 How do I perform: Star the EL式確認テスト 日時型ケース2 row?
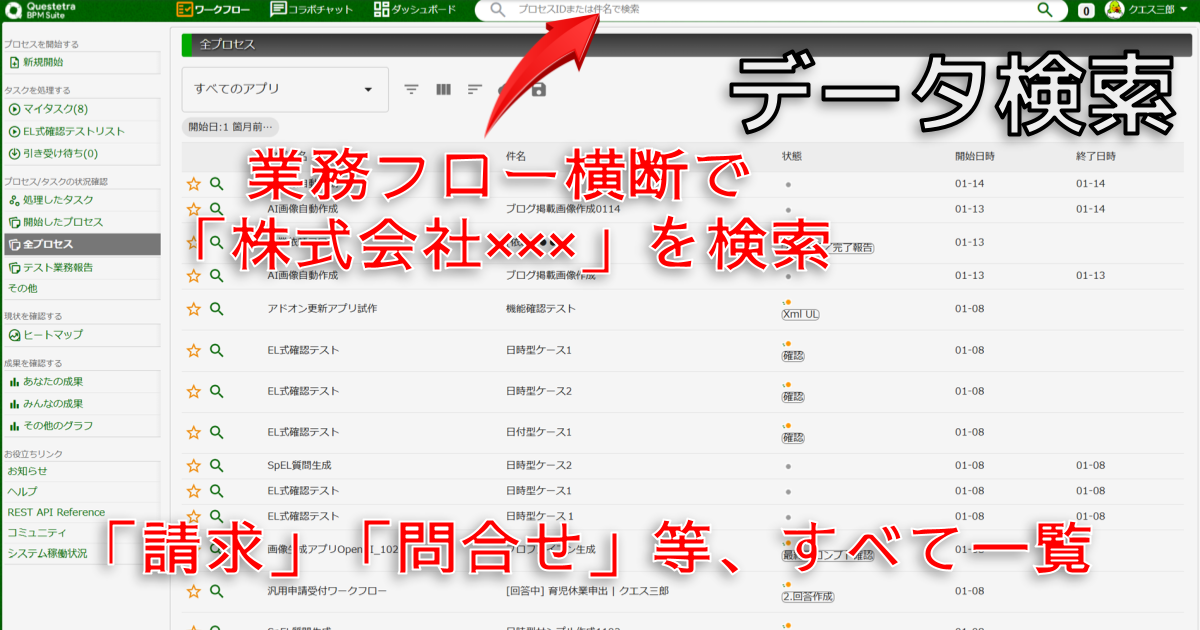point(194,391)
